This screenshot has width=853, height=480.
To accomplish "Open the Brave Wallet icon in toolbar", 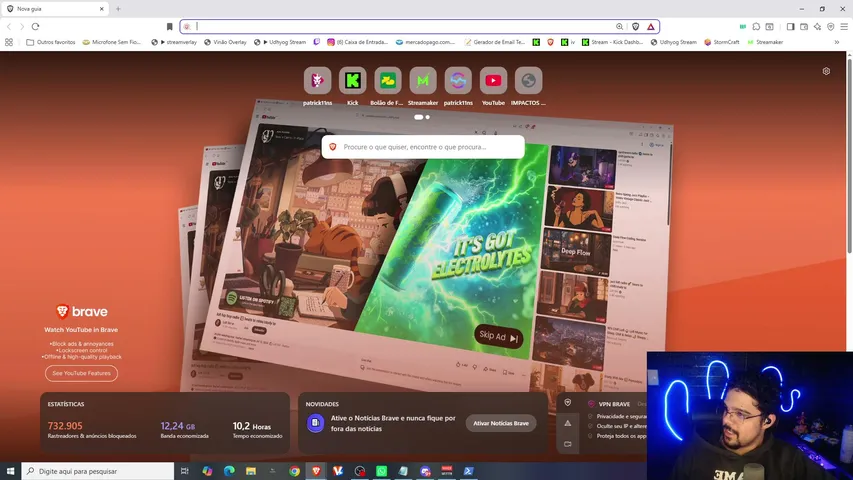I will 804,27.
